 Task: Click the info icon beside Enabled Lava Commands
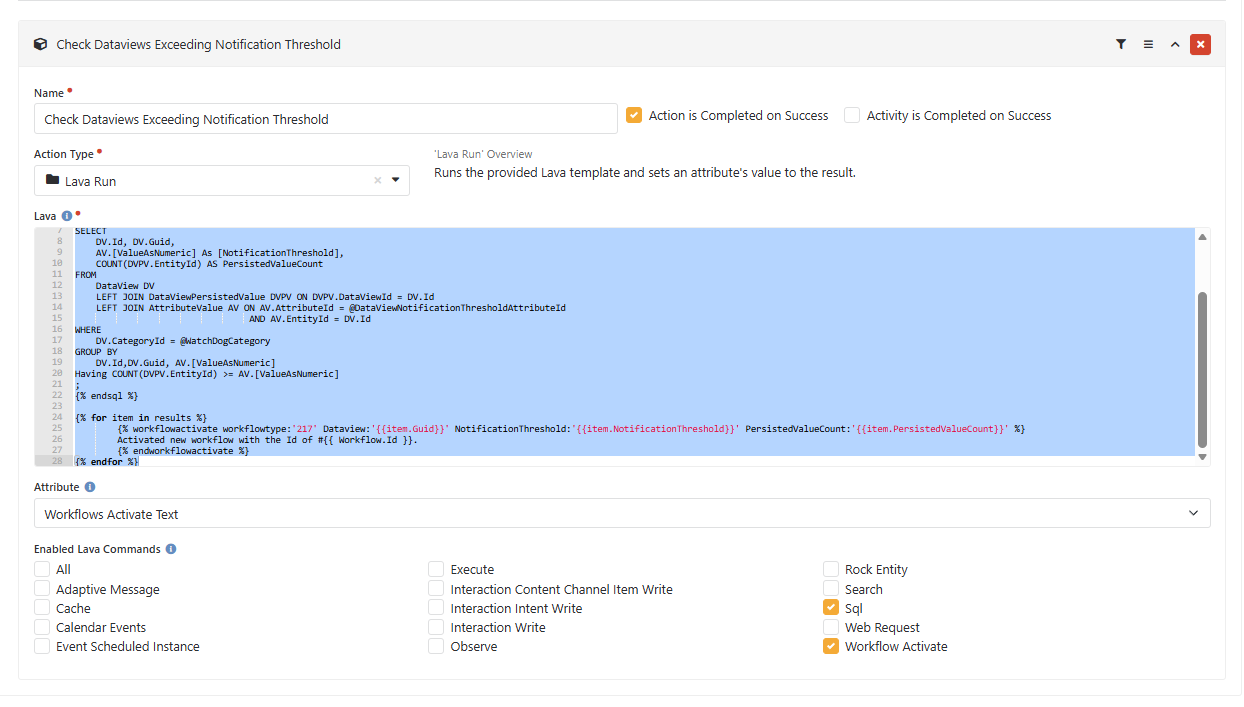tap(171, 549)
